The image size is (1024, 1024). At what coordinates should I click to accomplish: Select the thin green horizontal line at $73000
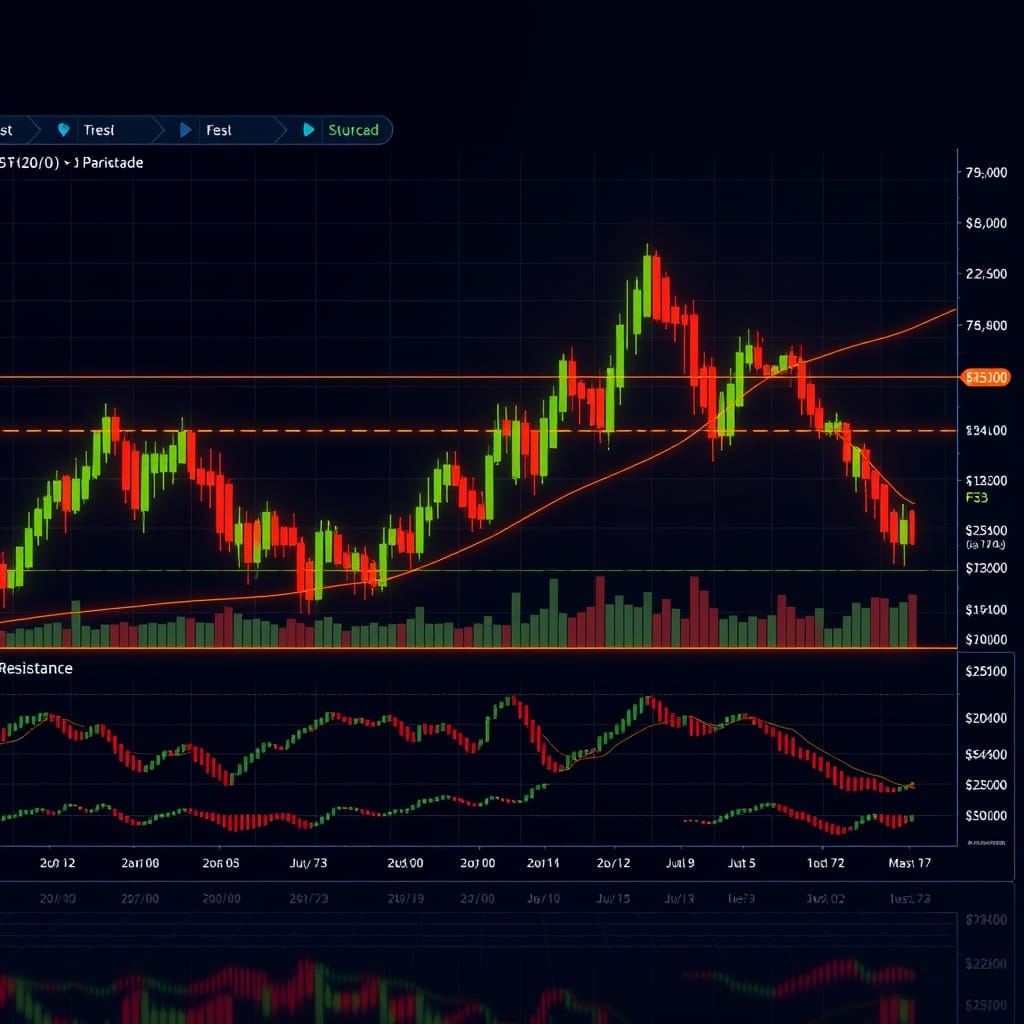478,571
